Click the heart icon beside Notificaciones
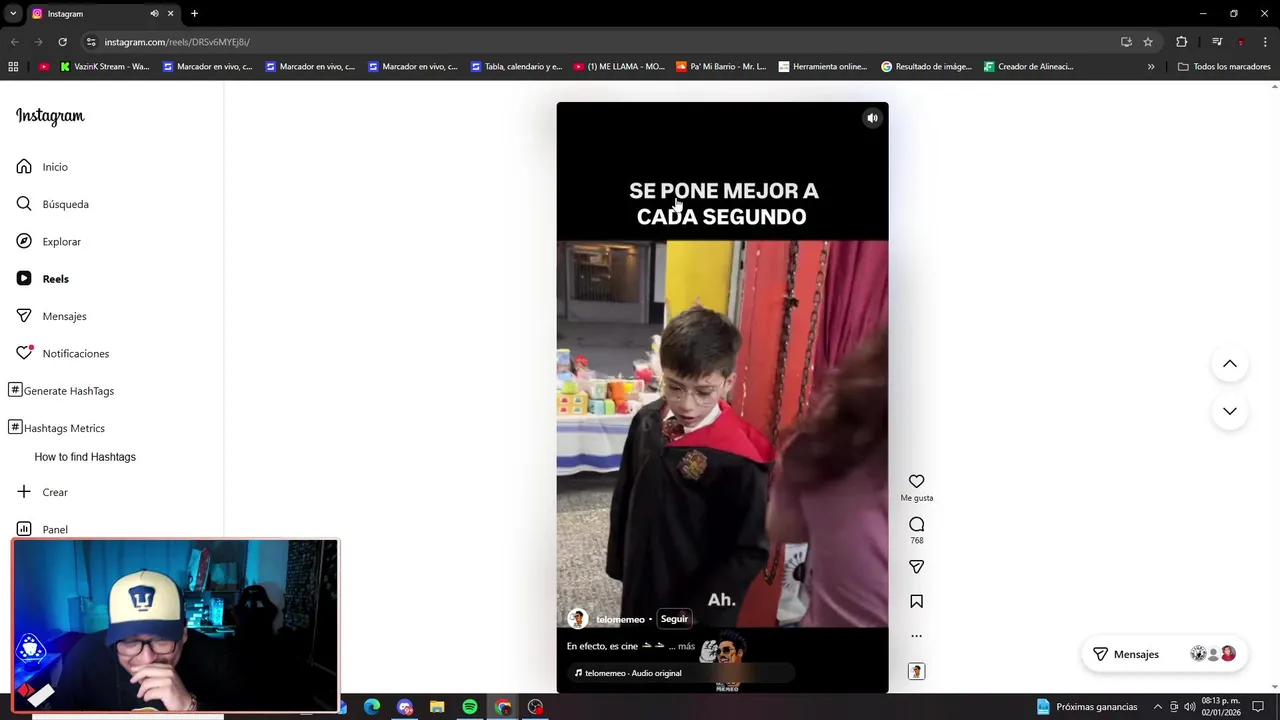Image resolution: width=1280 pixels, height=720 pixels. (x=24, y=353)
